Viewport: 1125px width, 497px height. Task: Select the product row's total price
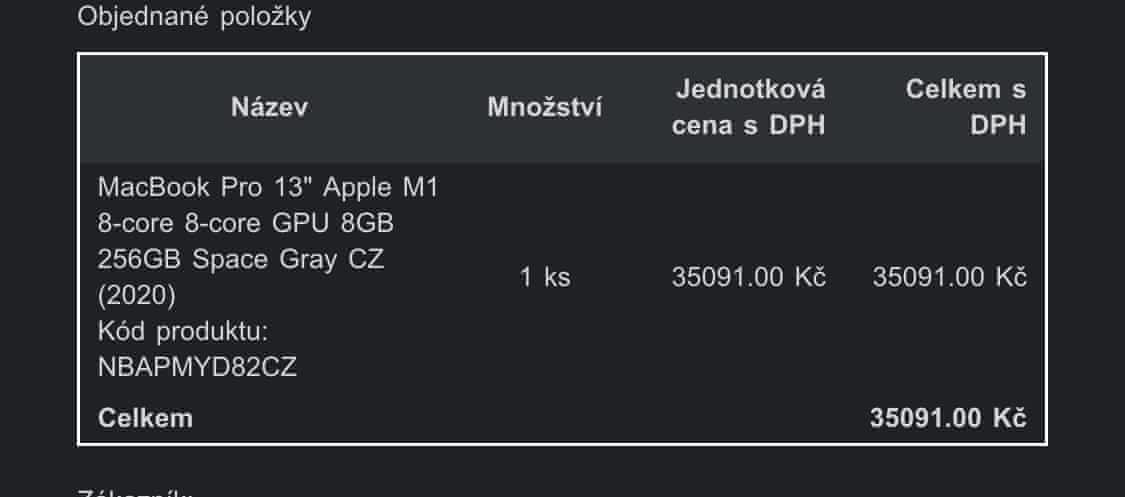tap(949, 277)
